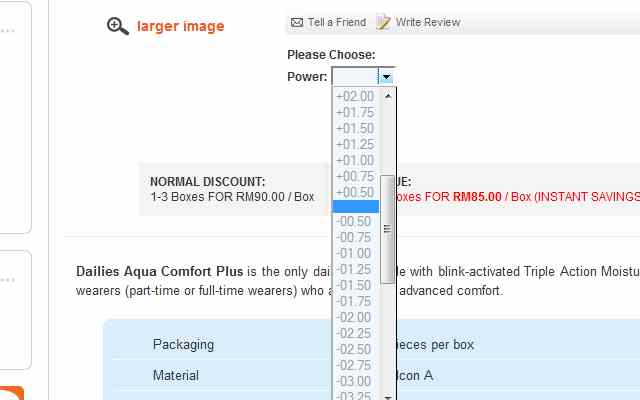Select +01.25 power option
Viewport: 640px width, 400px height.
(356, 144)
